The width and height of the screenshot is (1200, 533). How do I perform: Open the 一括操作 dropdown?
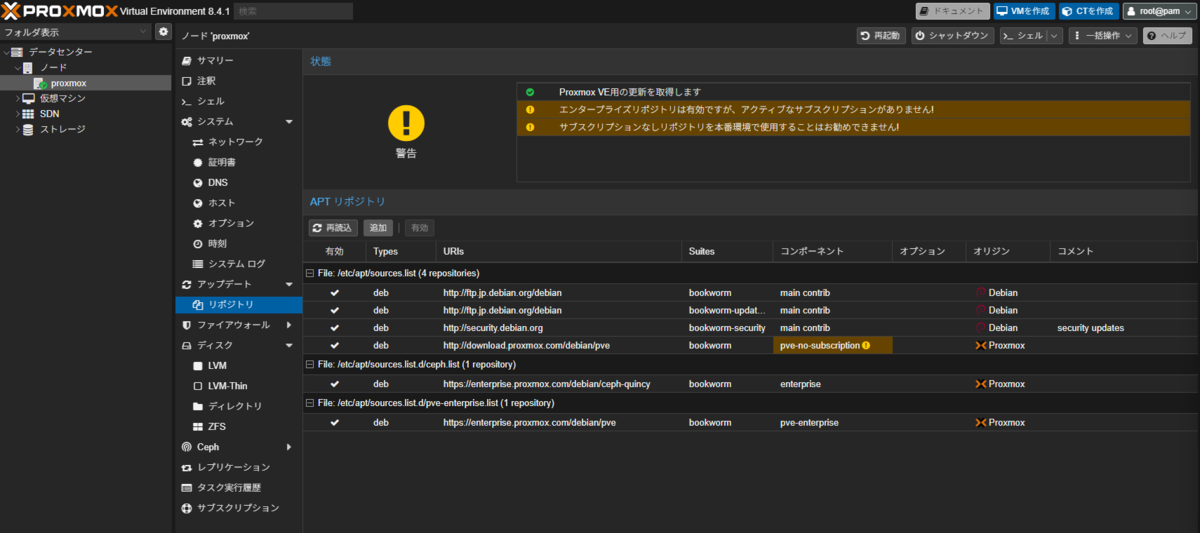click(x=1103, y=35)
